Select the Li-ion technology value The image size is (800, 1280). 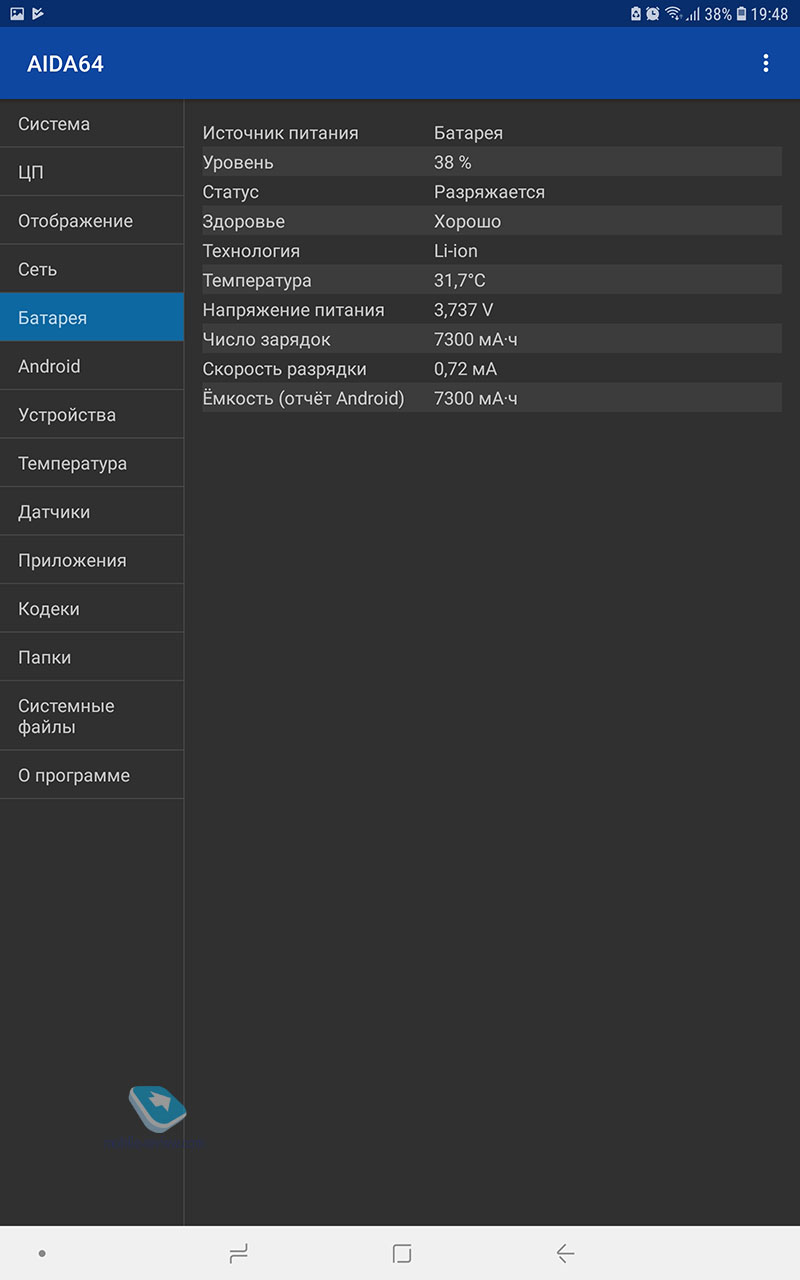pyautogui.click(x=456, y=251)
